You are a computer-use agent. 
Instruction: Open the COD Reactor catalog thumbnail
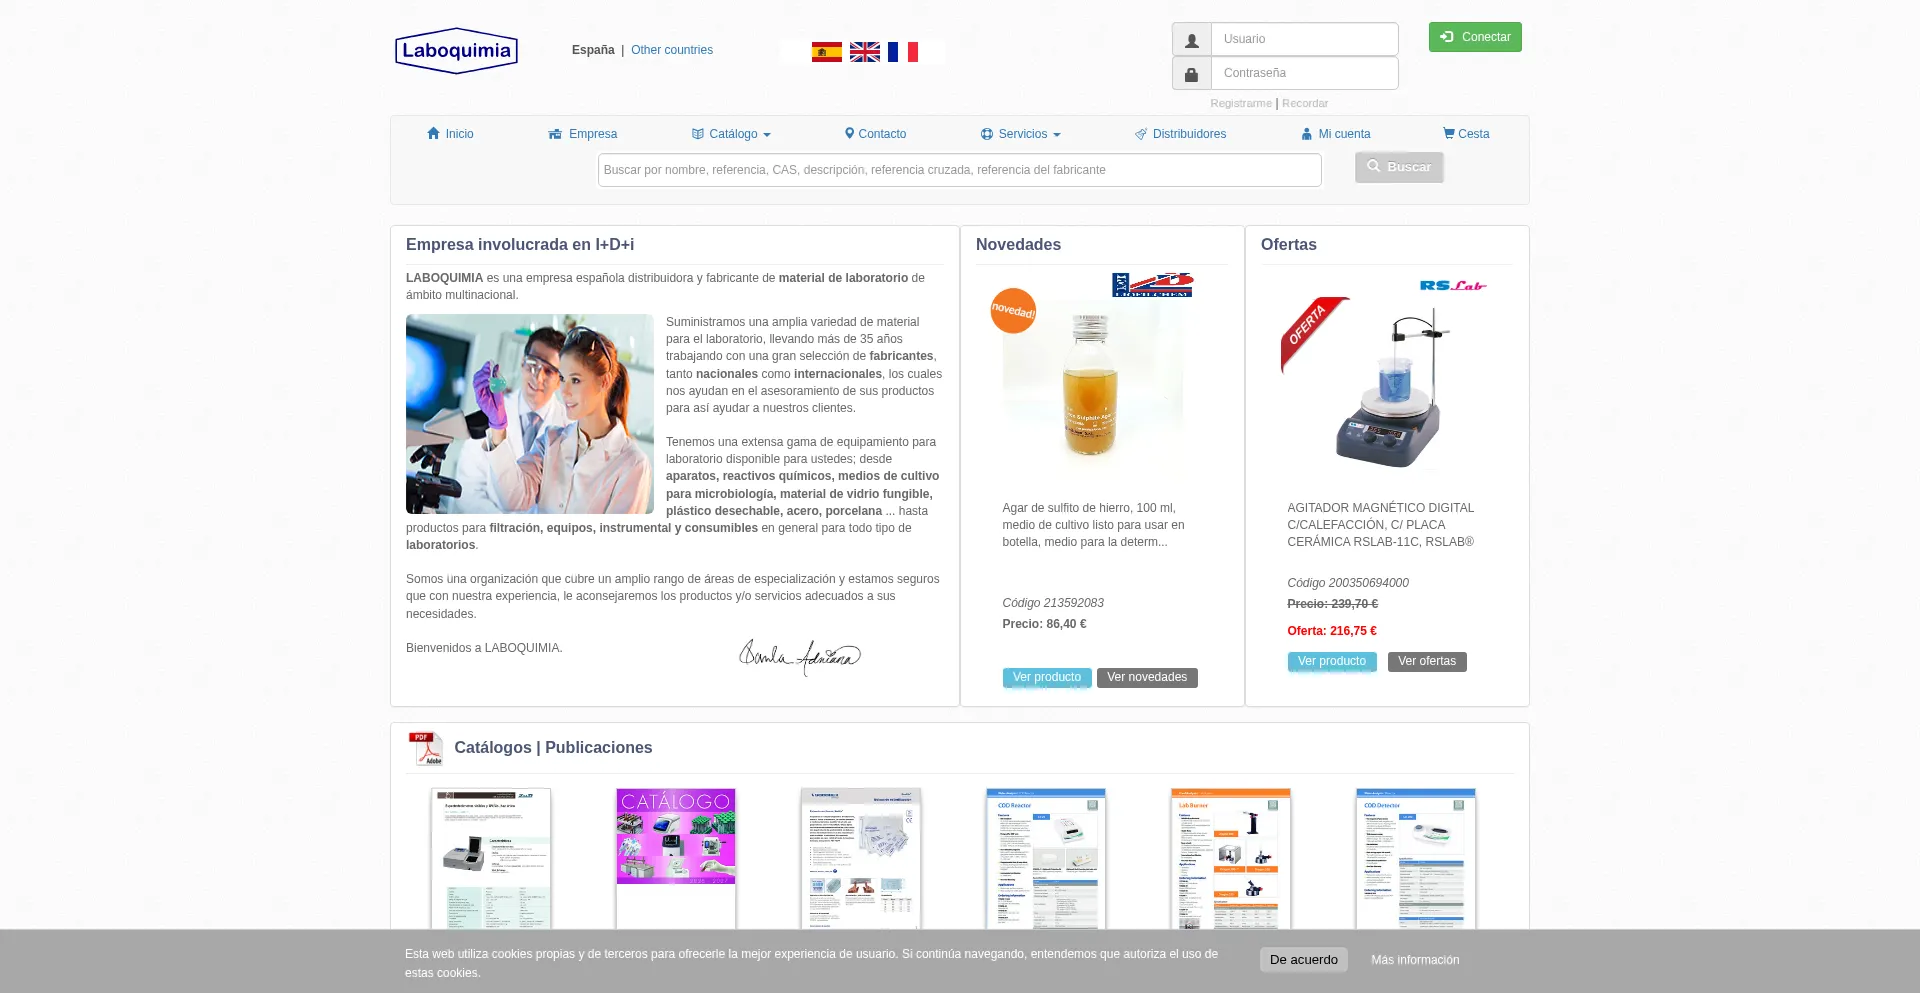pyautogui.click(x=1046, y=858)
